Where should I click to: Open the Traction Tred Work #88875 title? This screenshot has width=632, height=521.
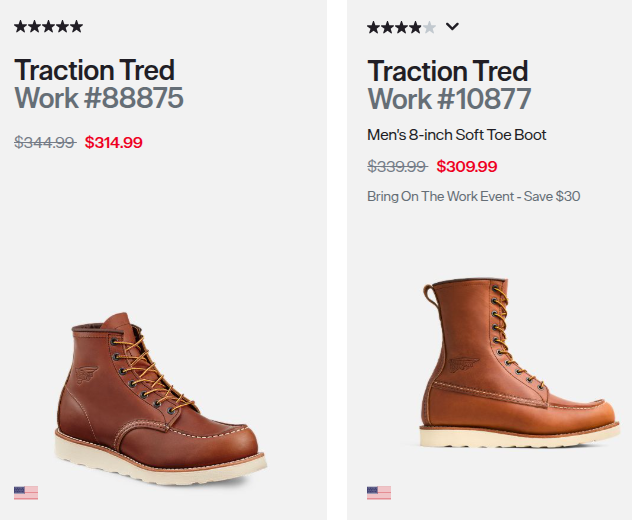(x=99, y=84)
